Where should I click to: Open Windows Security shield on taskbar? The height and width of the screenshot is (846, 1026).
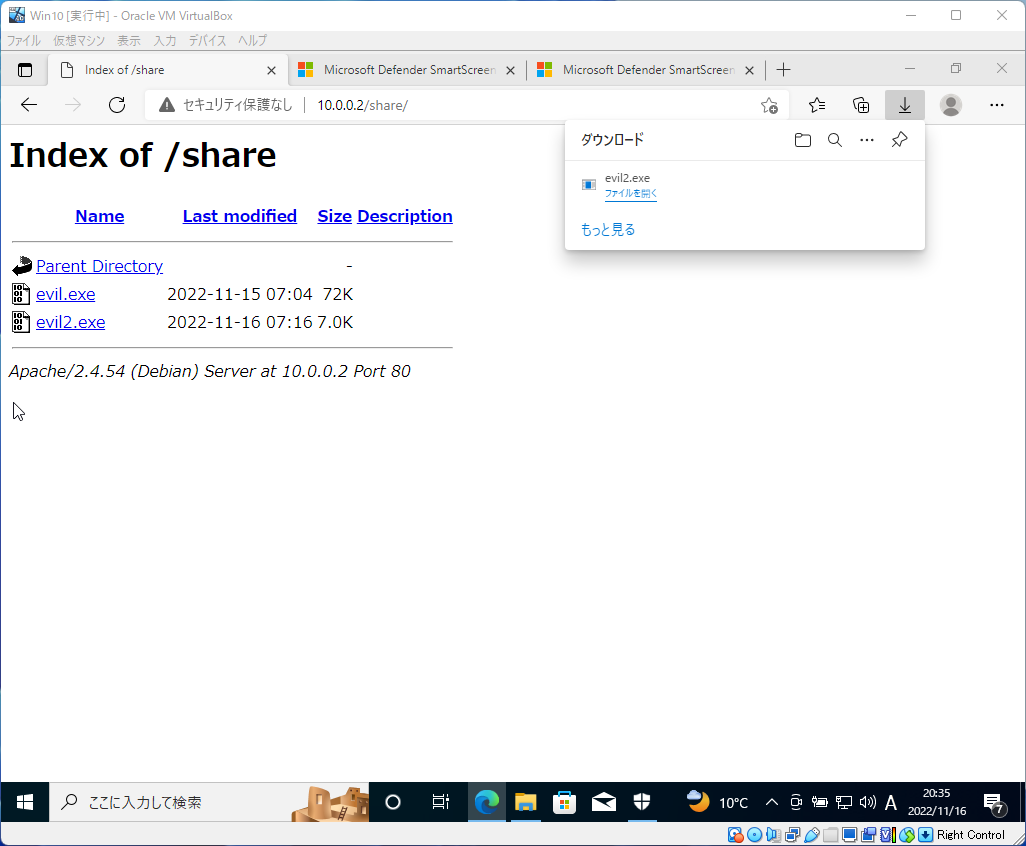click(642, 802)
